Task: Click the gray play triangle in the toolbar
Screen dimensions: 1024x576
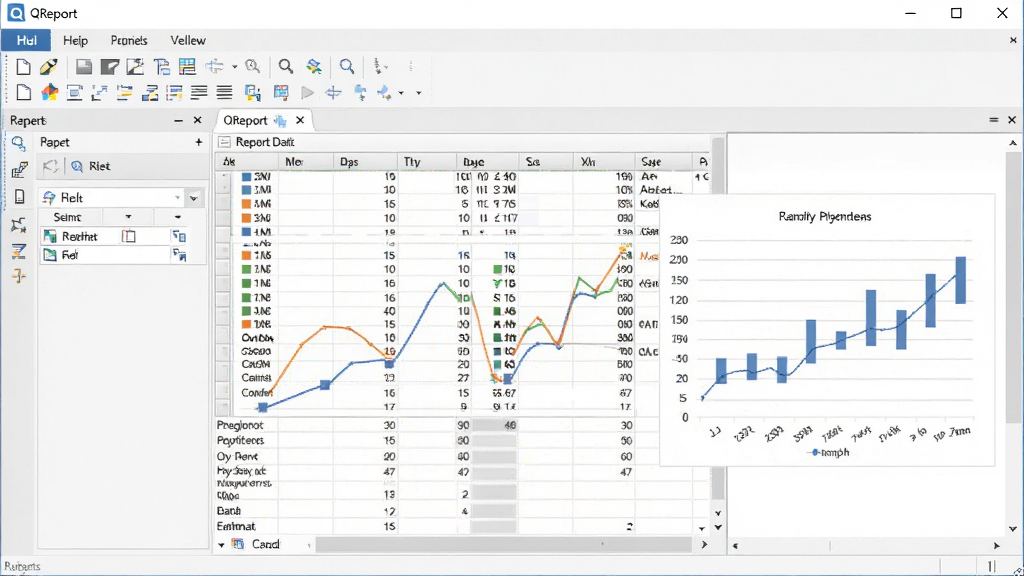Action: [307, 93]
